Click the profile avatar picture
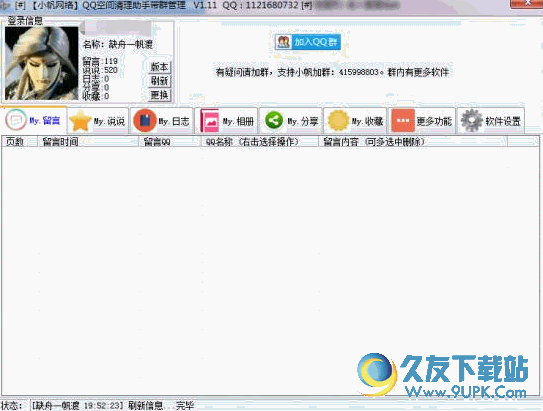 [x=42, y=63]
